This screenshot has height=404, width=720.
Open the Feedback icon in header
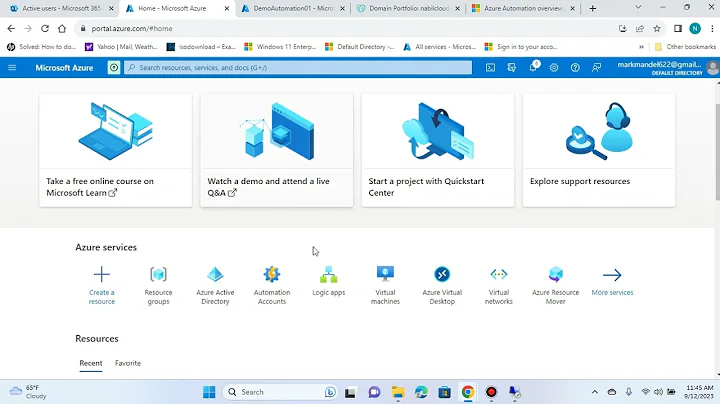(596, 67)
